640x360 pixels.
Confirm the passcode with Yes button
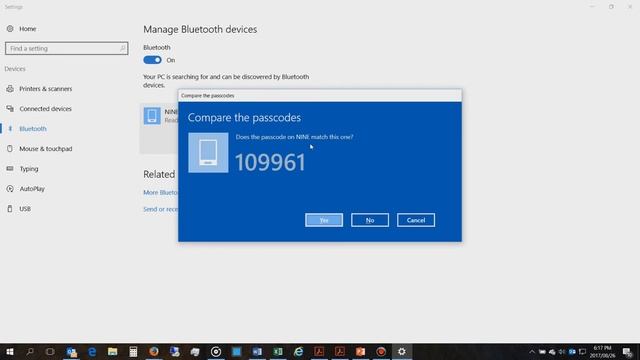324,220
